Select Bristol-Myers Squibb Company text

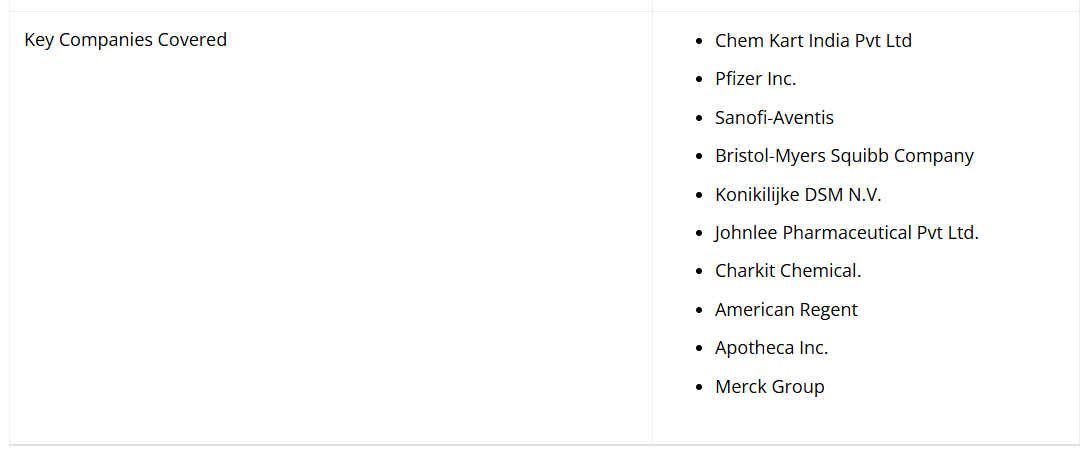[x=844, y=156]
